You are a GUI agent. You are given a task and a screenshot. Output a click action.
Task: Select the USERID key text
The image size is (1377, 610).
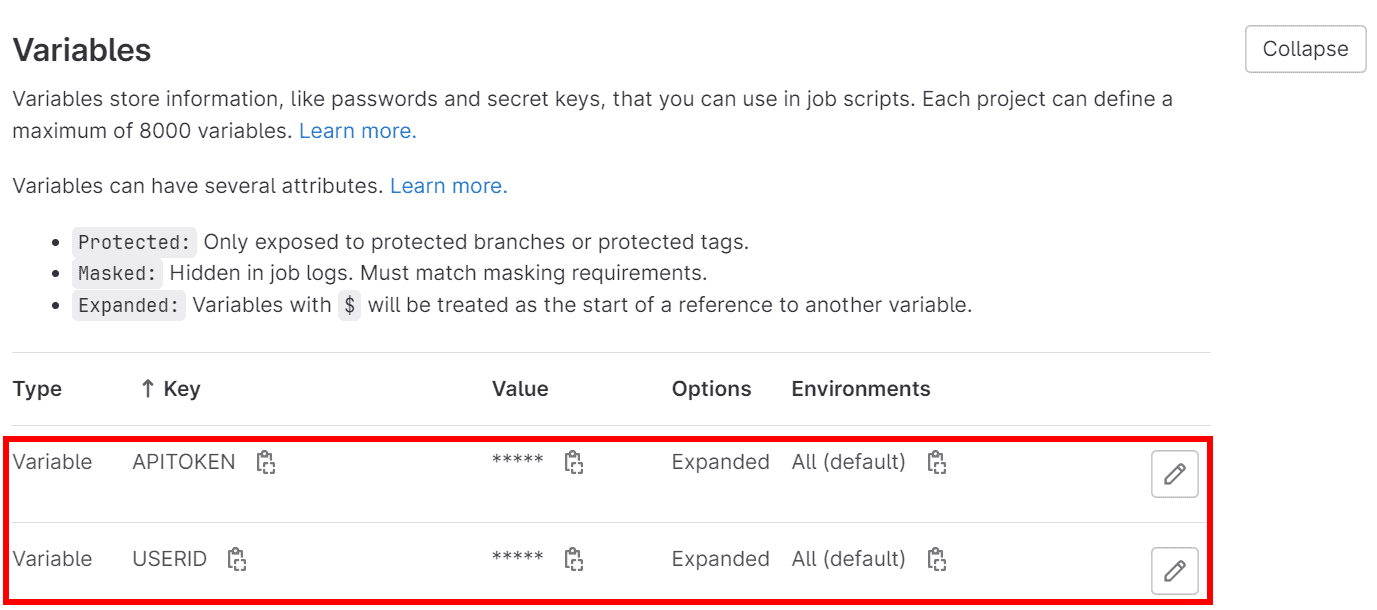(x=169, y=559)
